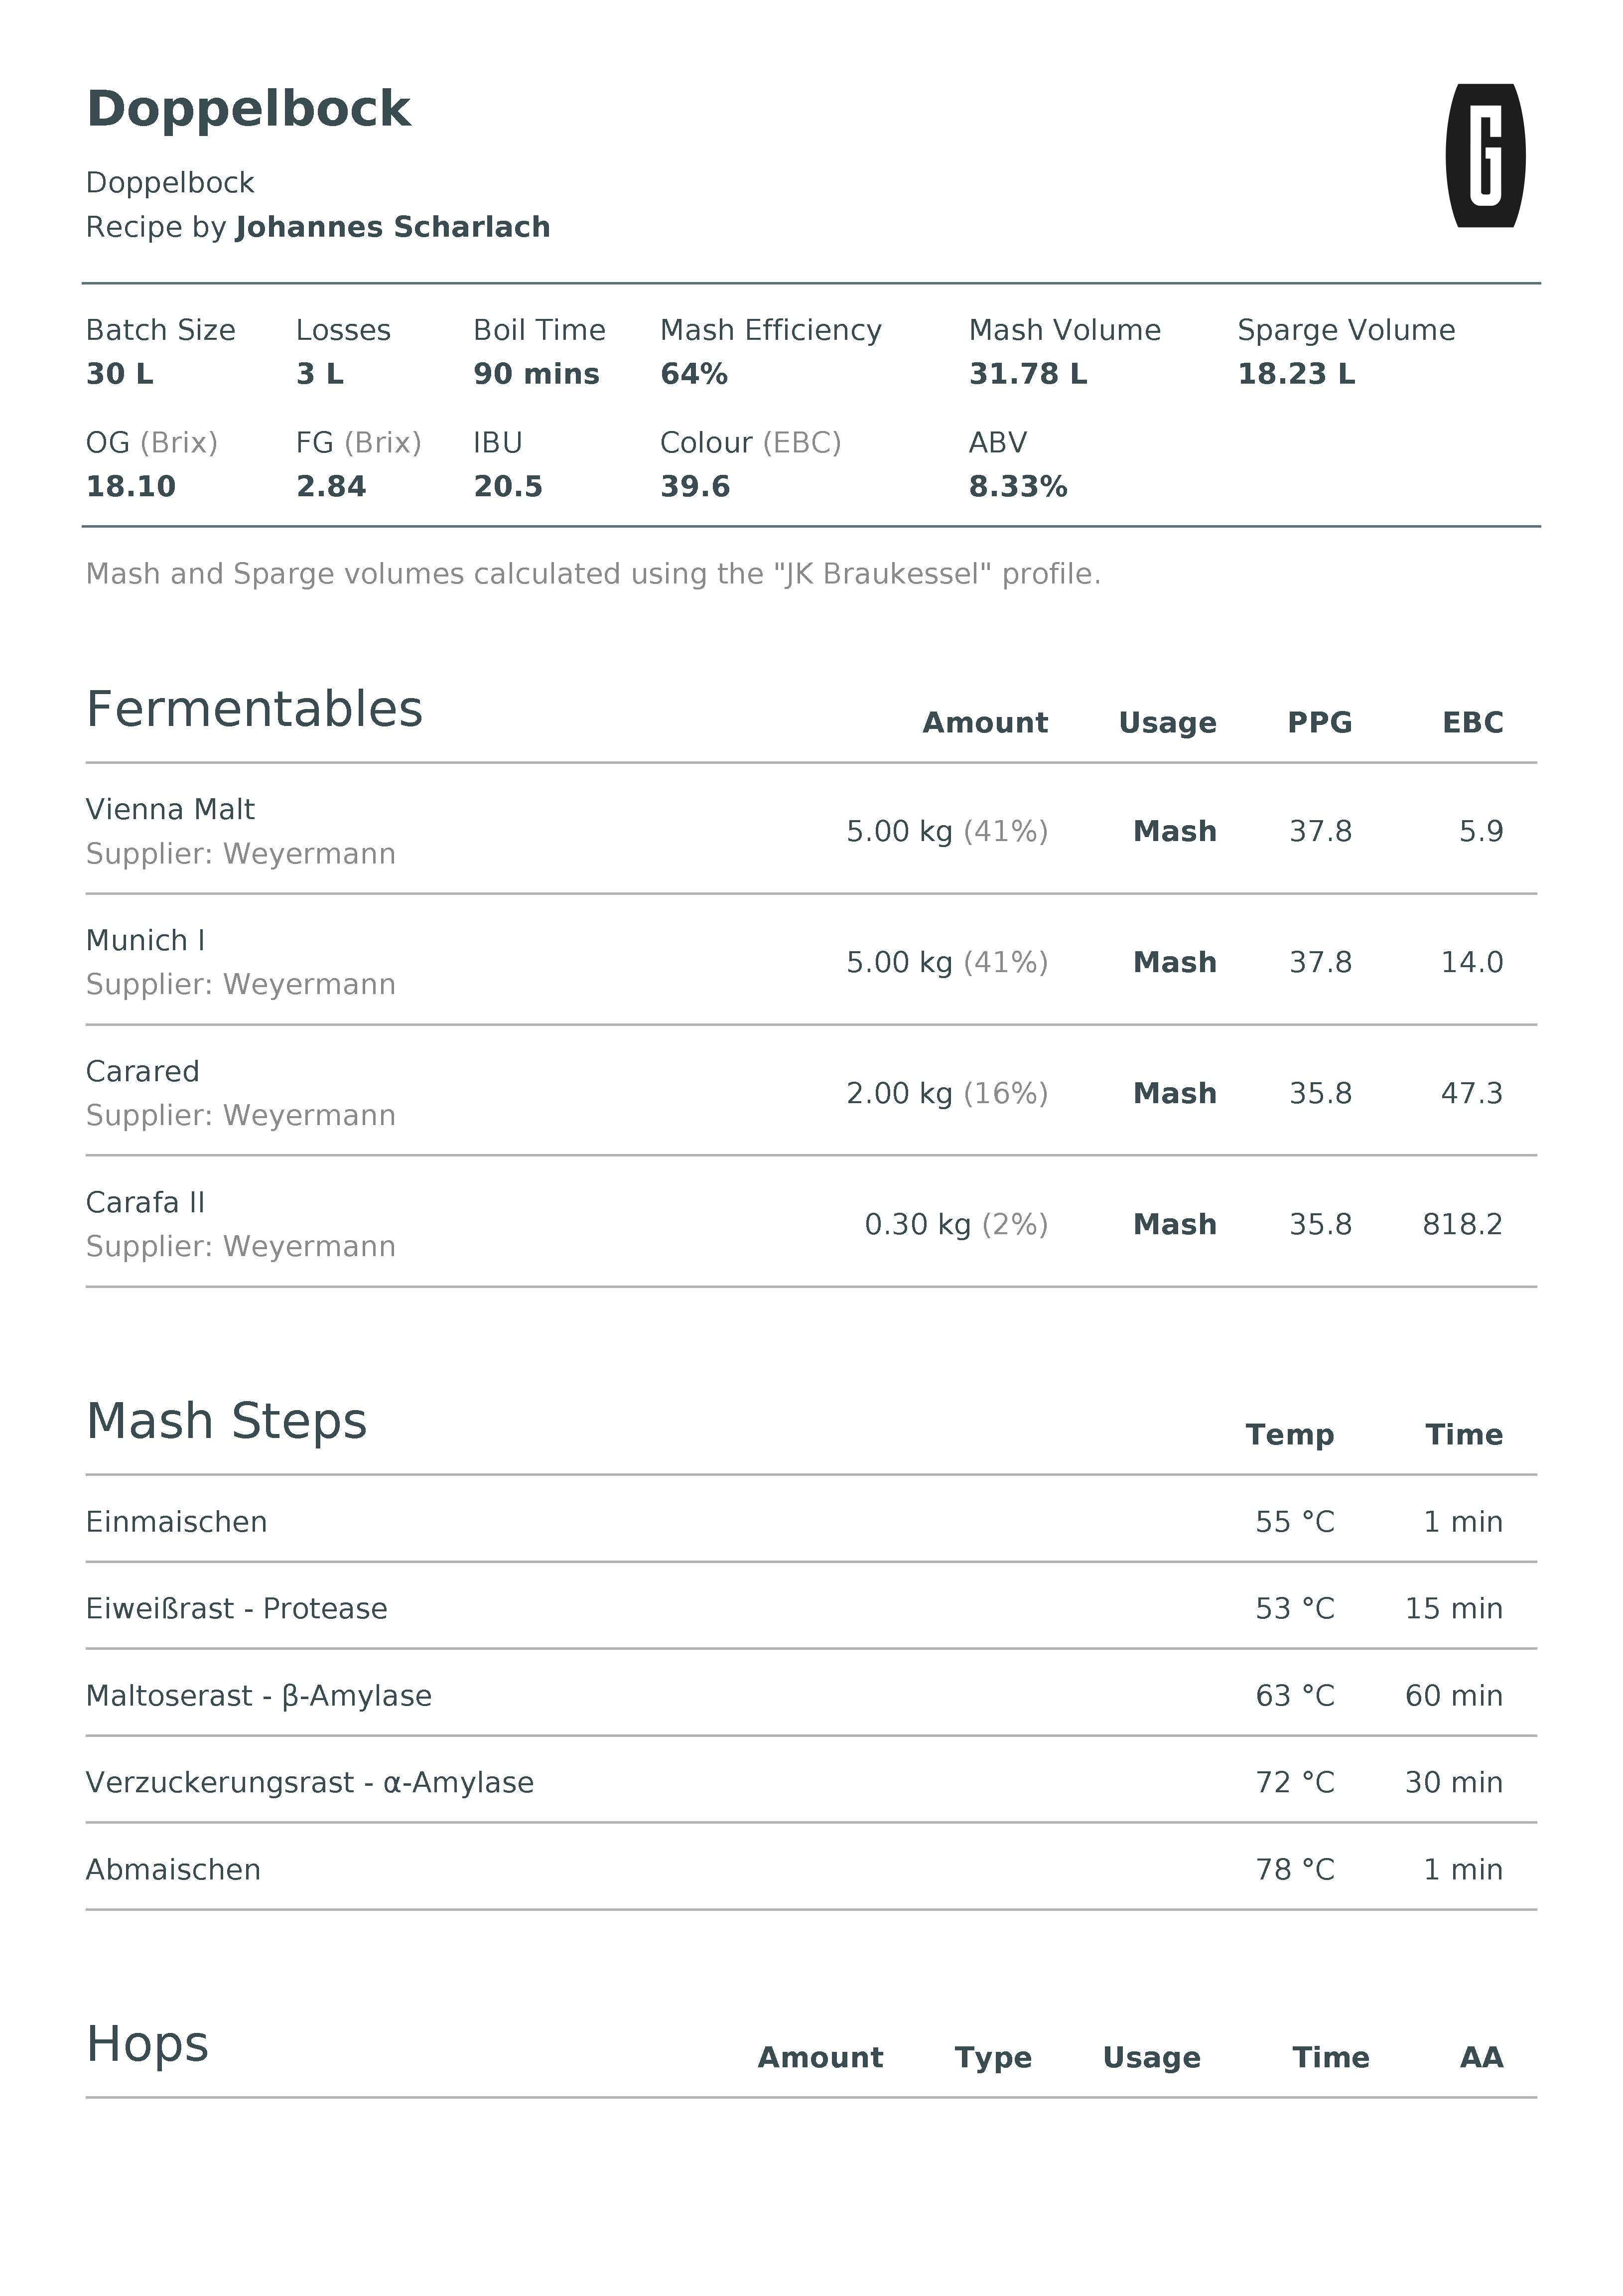Image resolution: width=1623 pixels, height=2296 pixels.
Task: Select the Sparge Volume value 18.23 L
Action: [x=1295, y=374]
